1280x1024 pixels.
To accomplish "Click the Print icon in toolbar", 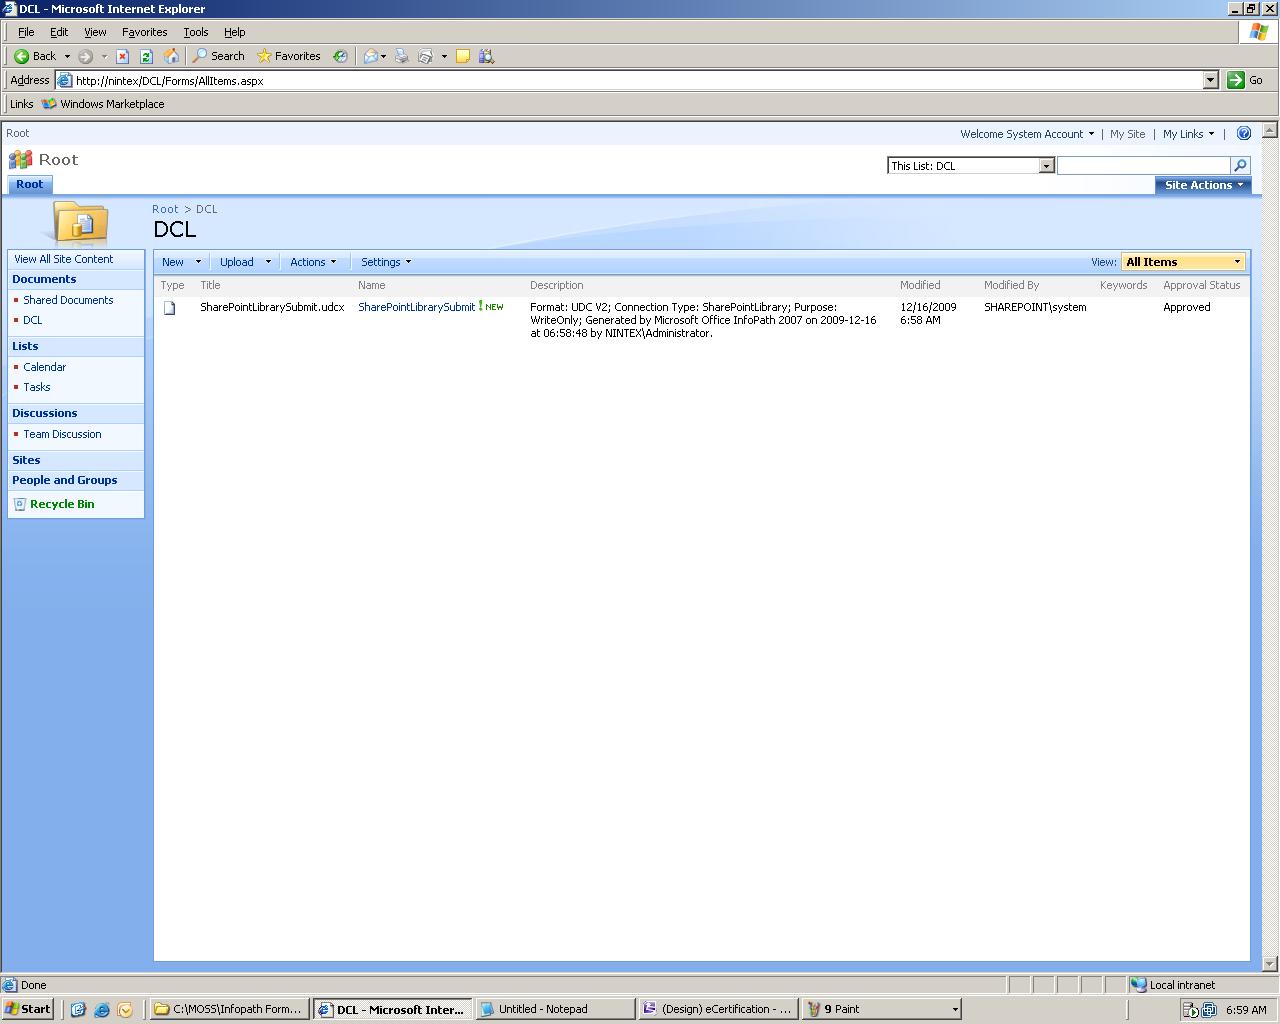I will click(x=402, y=56).
